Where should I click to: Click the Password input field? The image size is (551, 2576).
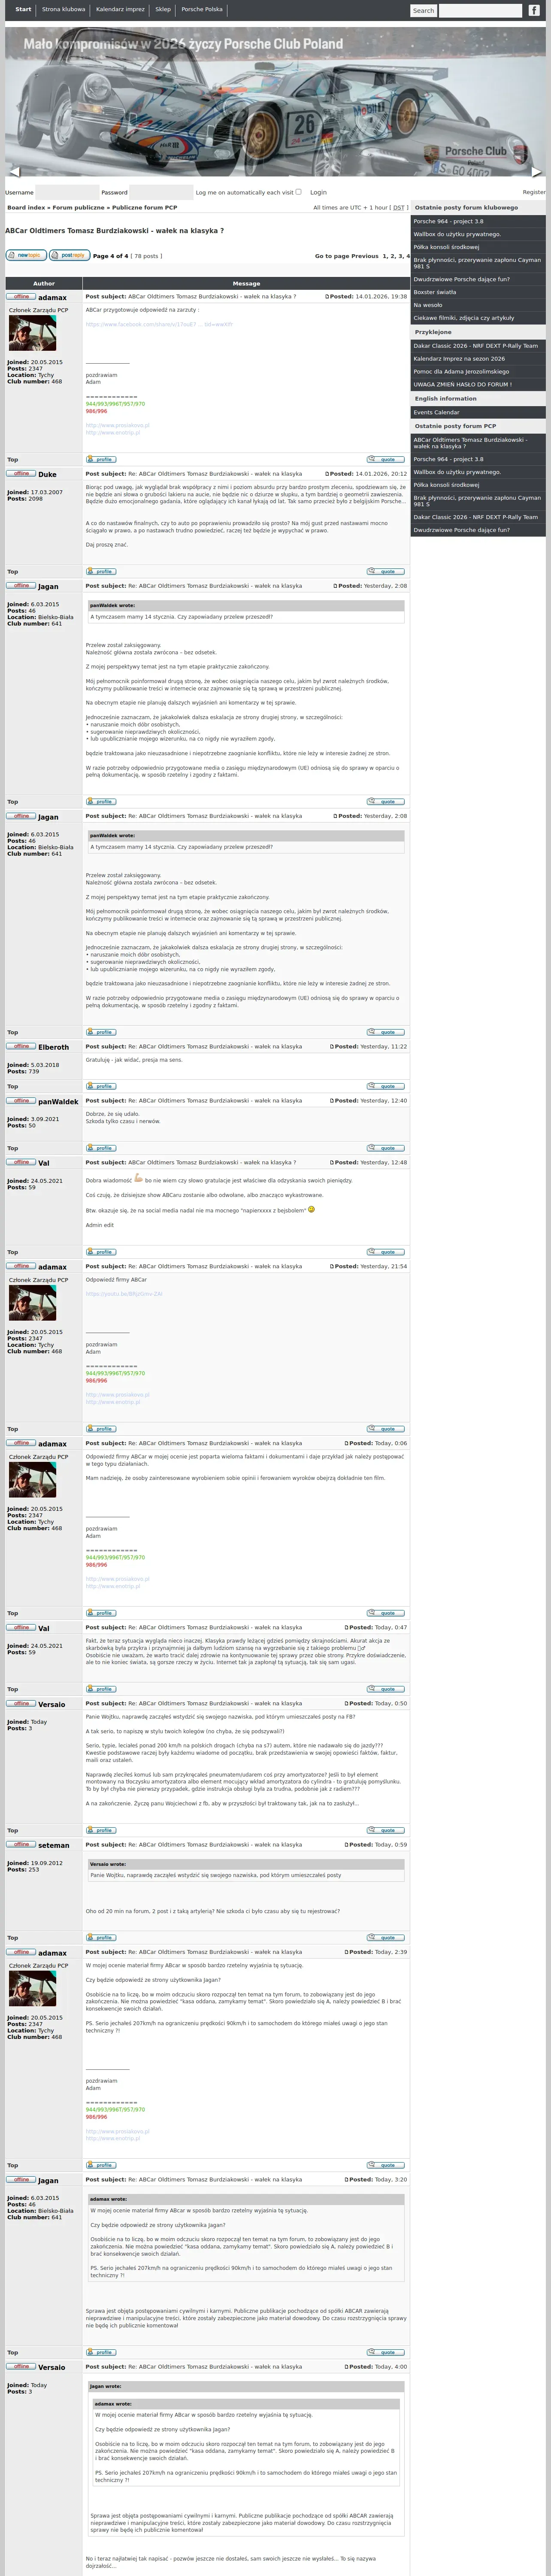161,192
